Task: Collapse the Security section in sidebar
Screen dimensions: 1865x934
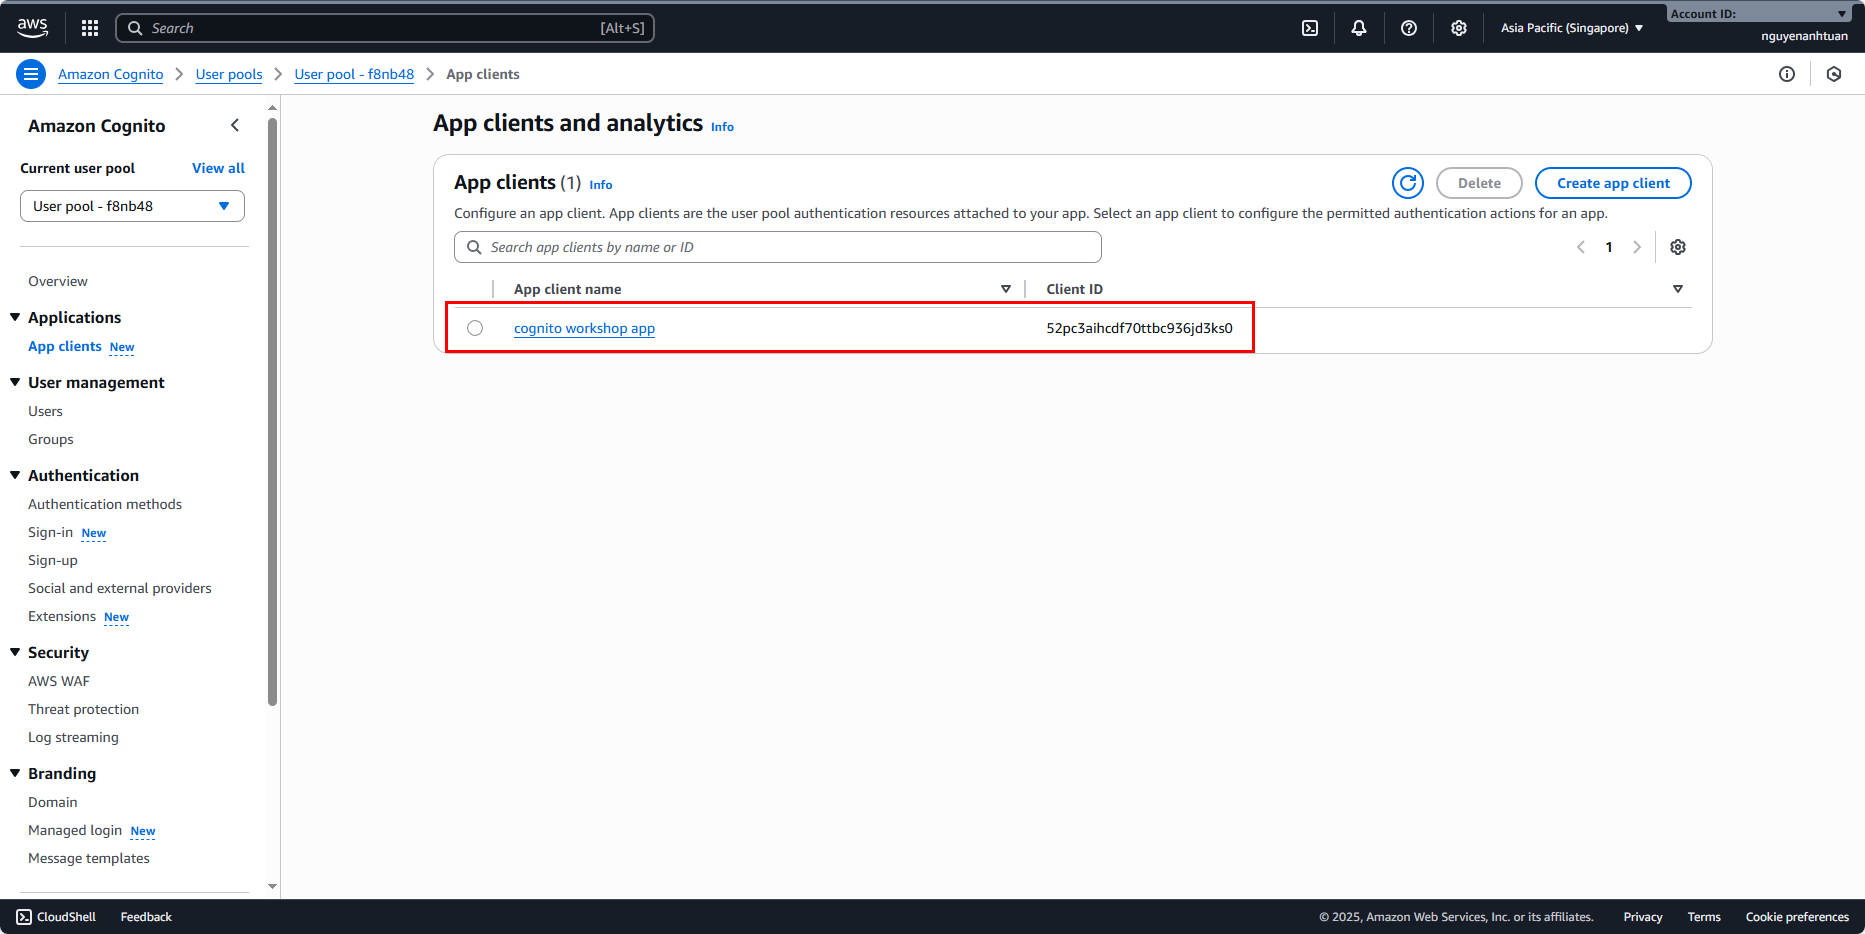Action: [x=16, y=652]
